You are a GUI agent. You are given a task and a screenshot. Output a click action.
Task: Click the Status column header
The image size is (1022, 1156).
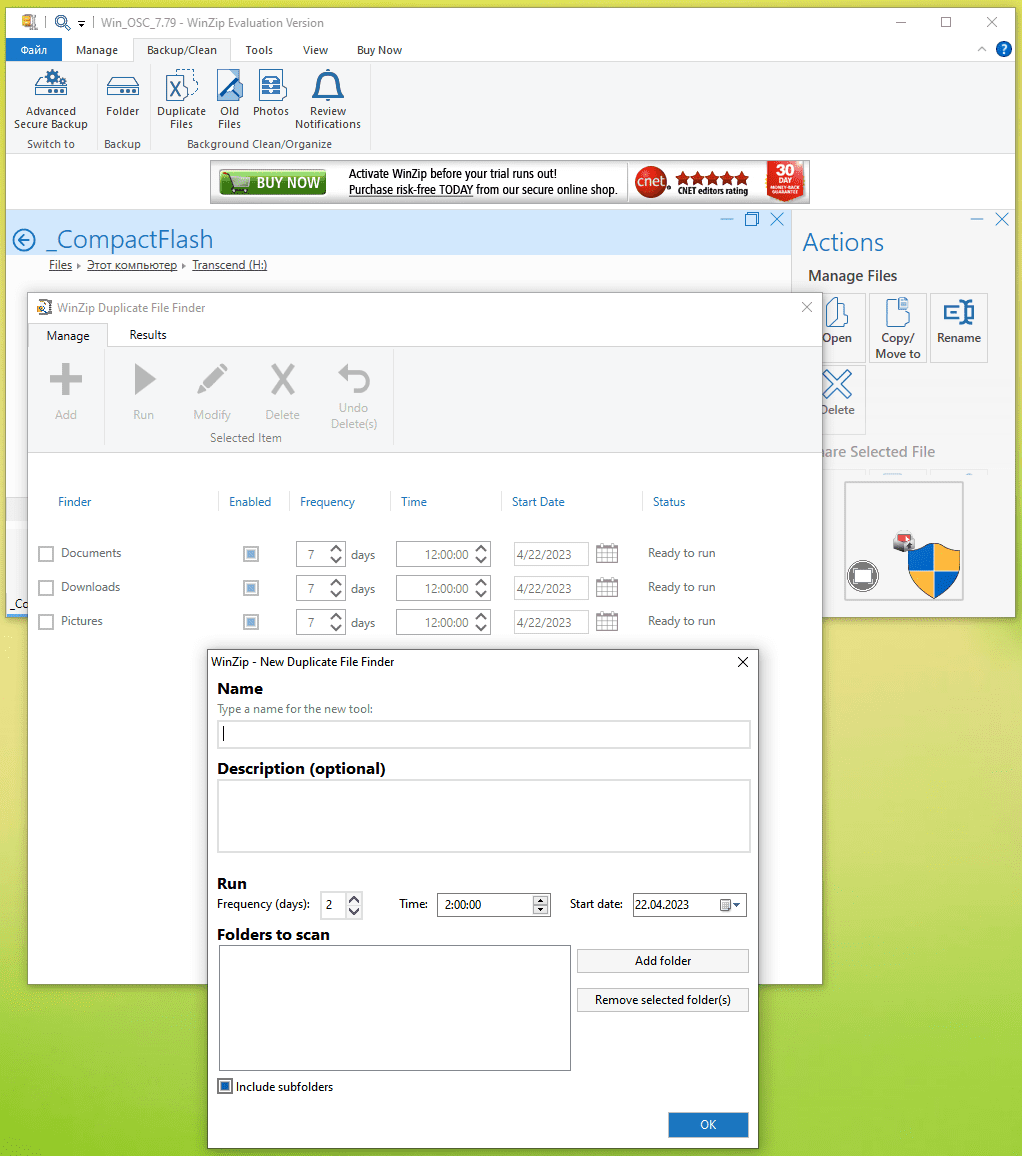point(669,501)
